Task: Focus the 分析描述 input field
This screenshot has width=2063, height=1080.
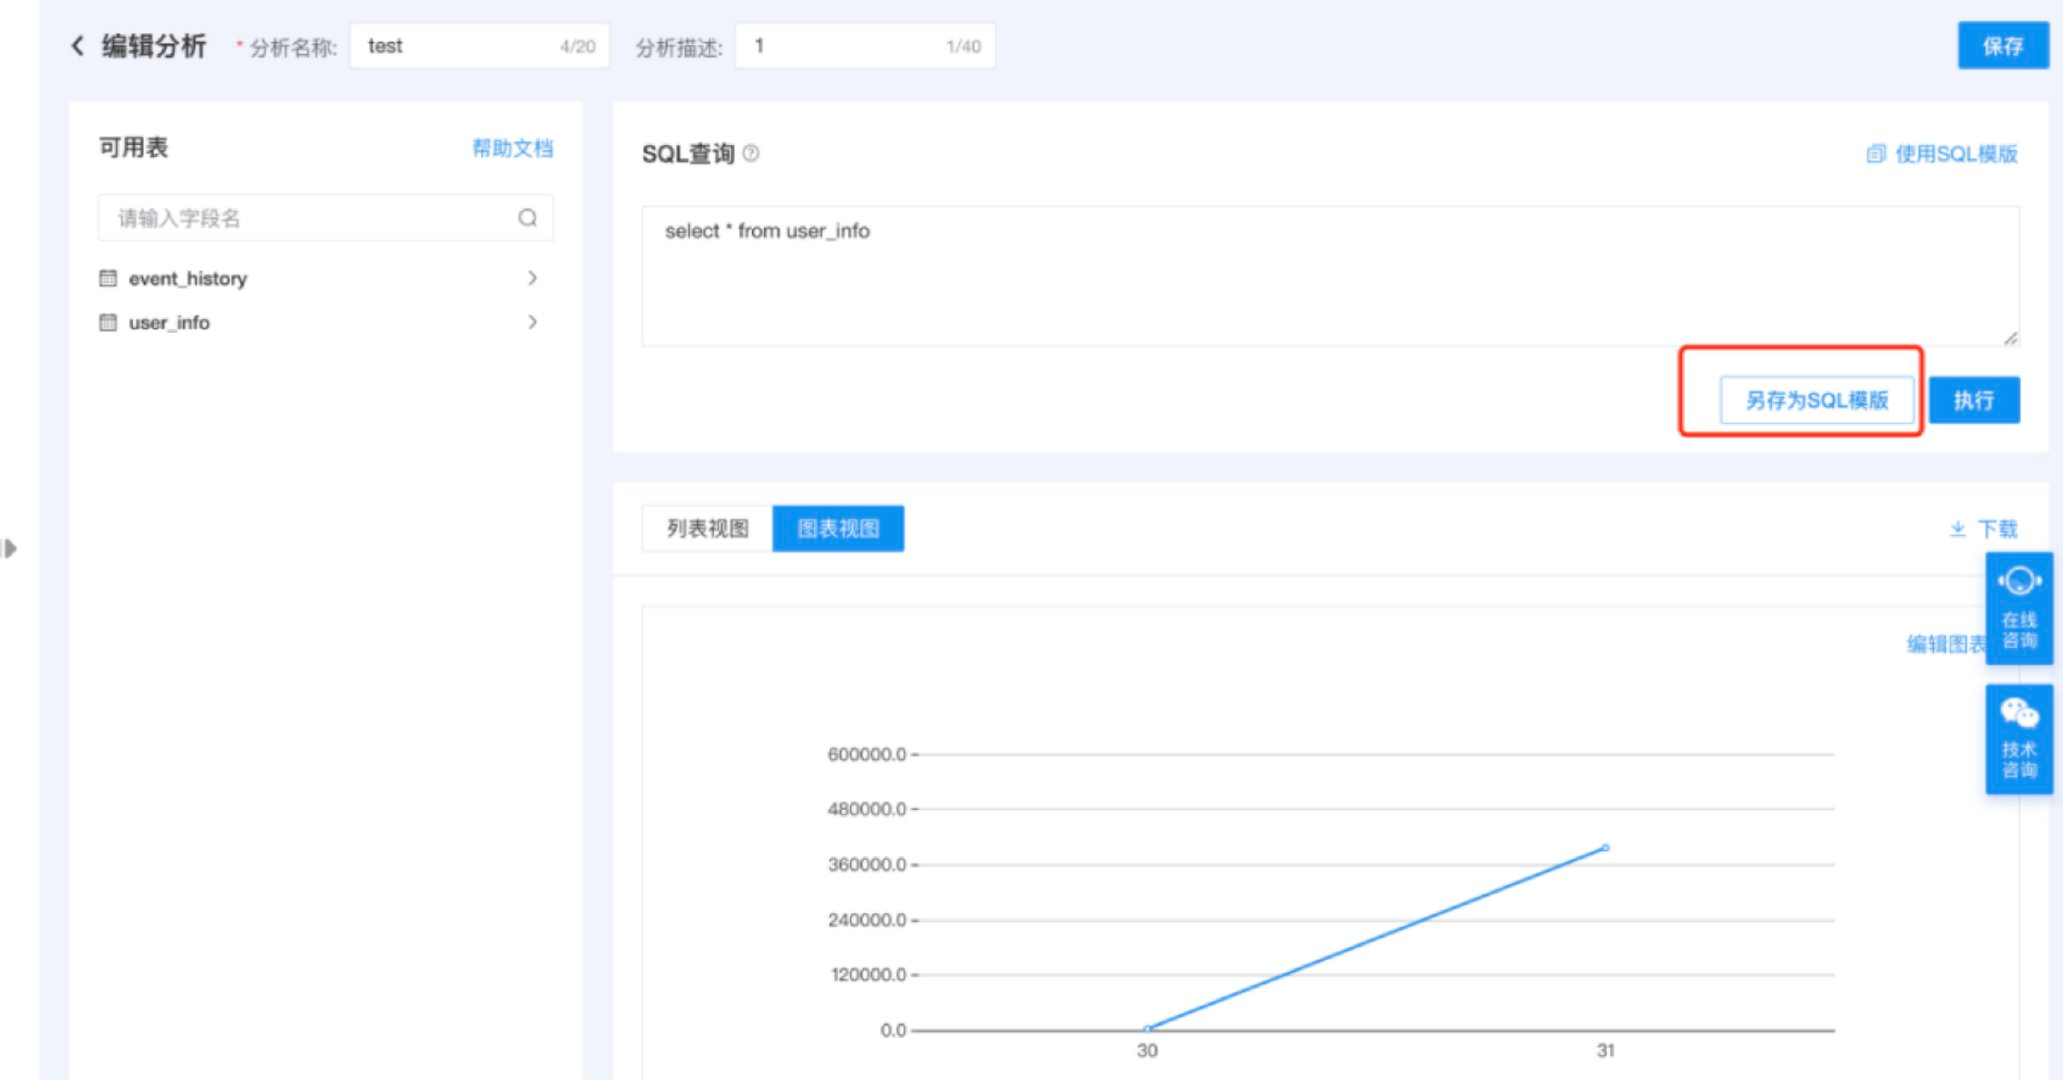Action: 865,46
